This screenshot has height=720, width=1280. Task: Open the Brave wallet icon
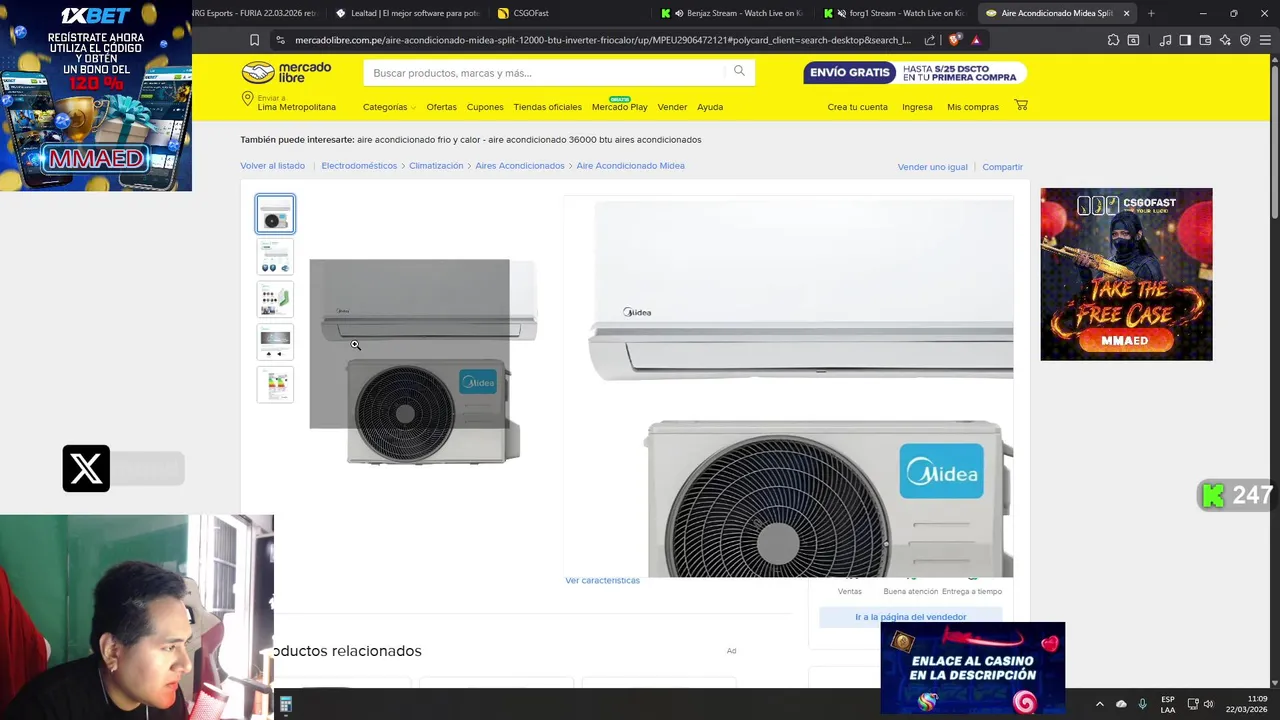1205,40
